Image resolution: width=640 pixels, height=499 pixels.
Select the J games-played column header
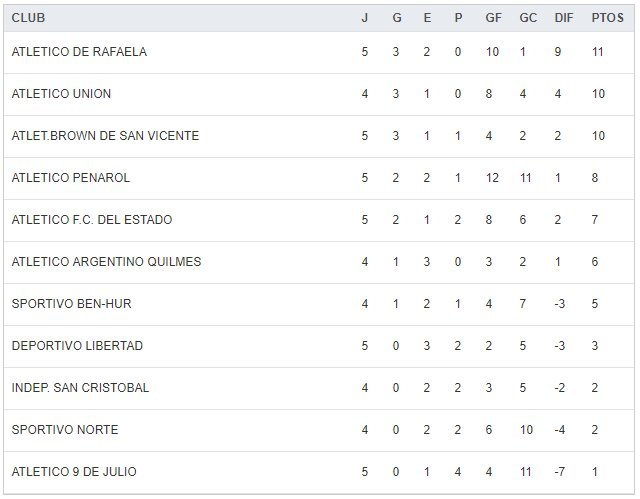pos(365,18)
